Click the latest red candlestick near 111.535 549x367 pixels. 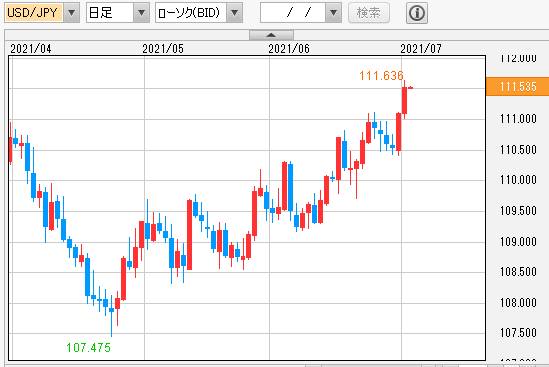coord(410,88)
